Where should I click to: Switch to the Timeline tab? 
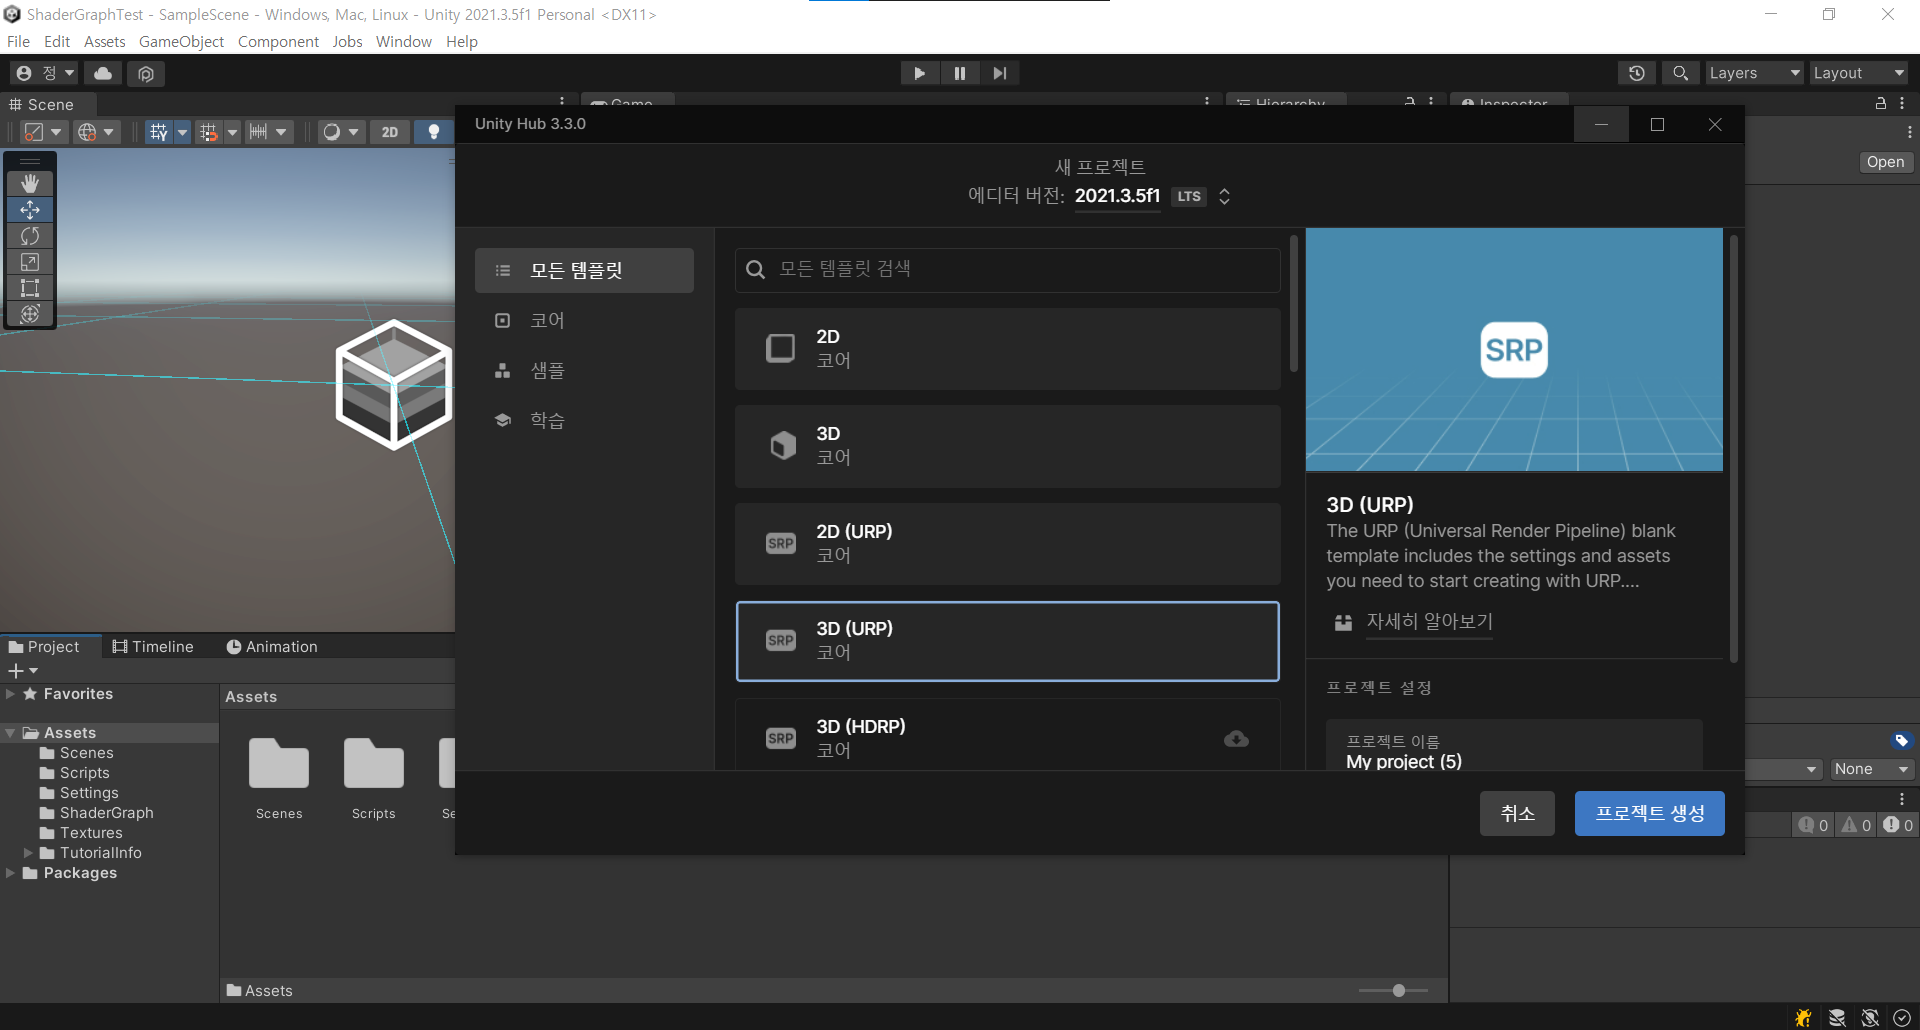(x=153, y=647)
